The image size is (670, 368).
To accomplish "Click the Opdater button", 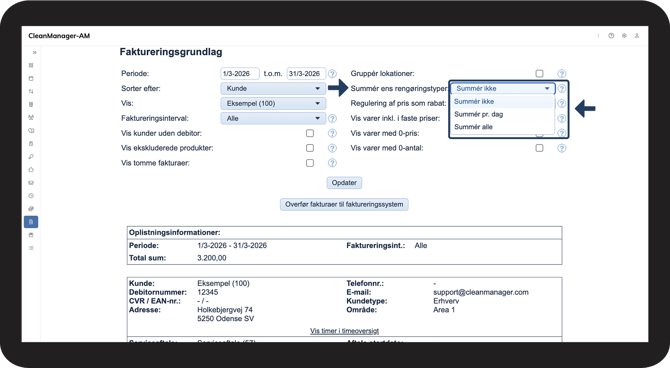I will tap(344, 183).
